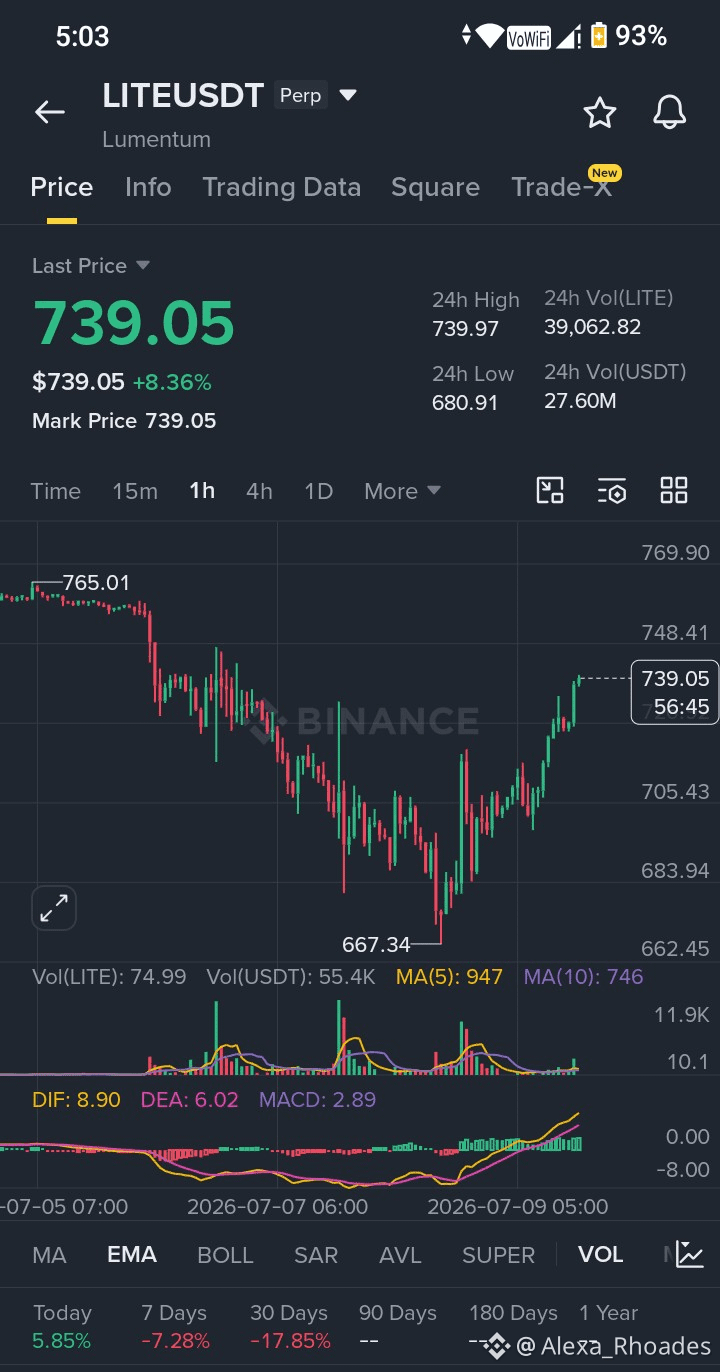Tap the +8.36% change value
This screenshot has width=720, height=1372.
[172, 382]
